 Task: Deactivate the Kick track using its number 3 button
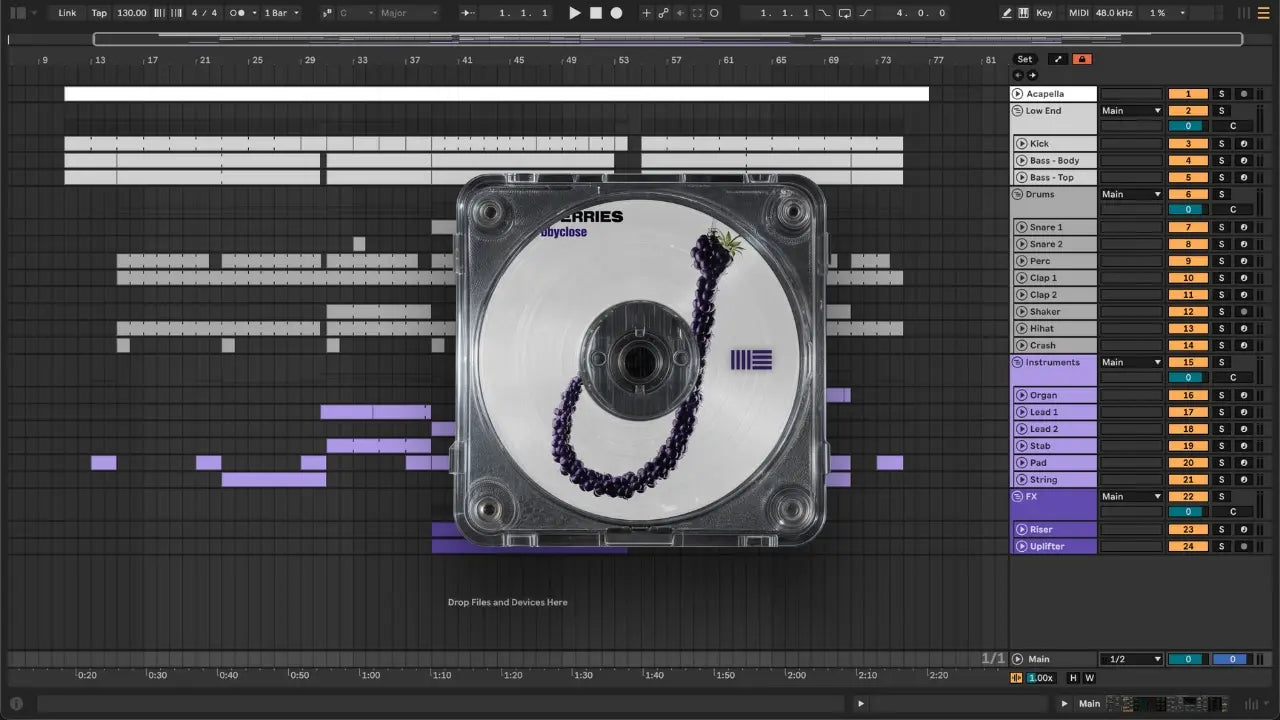pos(1188,144)
